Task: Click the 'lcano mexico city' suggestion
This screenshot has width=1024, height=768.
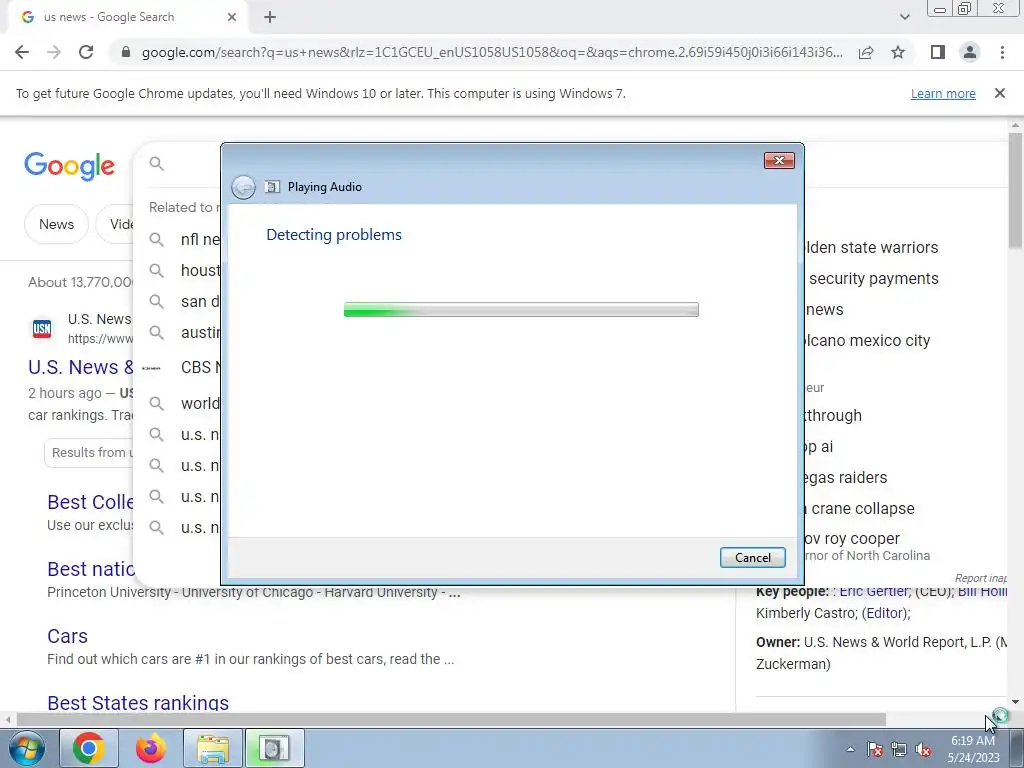Action: tap(867, 340)
